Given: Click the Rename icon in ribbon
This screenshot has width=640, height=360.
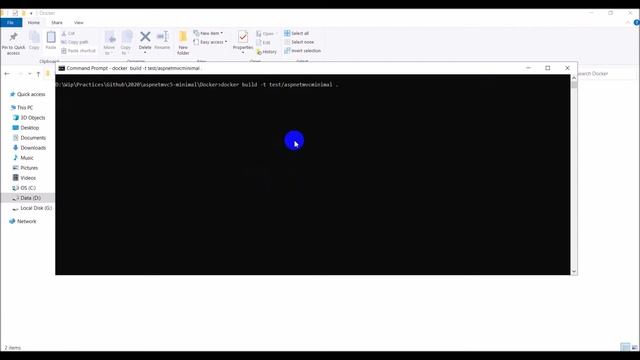Looking at the screenshot, I should coord(162,40).
